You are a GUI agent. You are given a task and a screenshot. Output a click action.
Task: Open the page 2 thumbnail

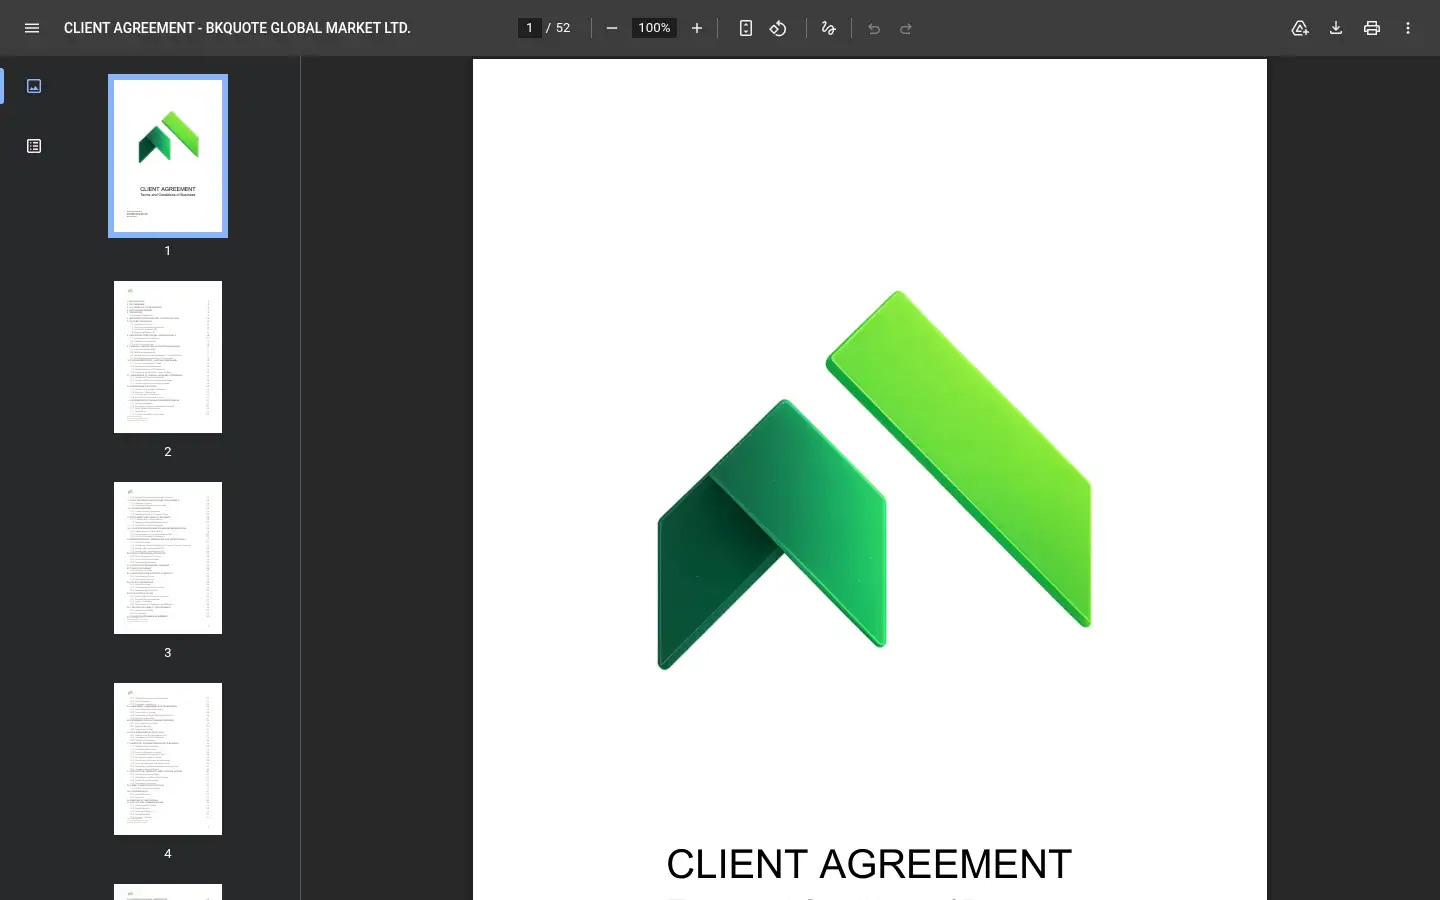click(x=168, y=357)
